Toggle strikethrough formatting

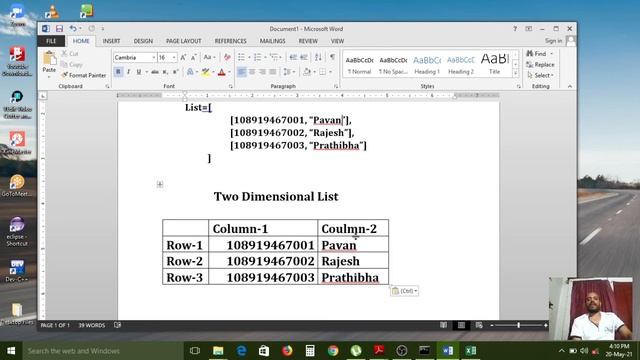155,72
